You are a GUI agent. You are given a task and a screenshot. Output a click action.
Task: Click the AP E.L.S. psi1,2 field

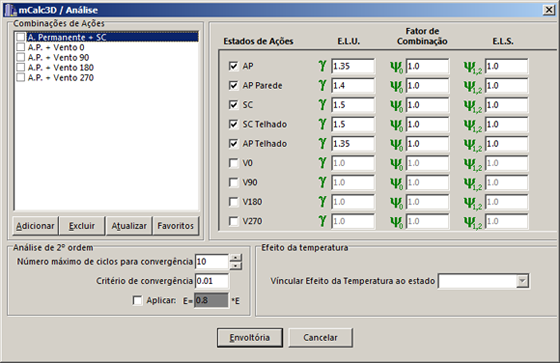click(506, 66)
